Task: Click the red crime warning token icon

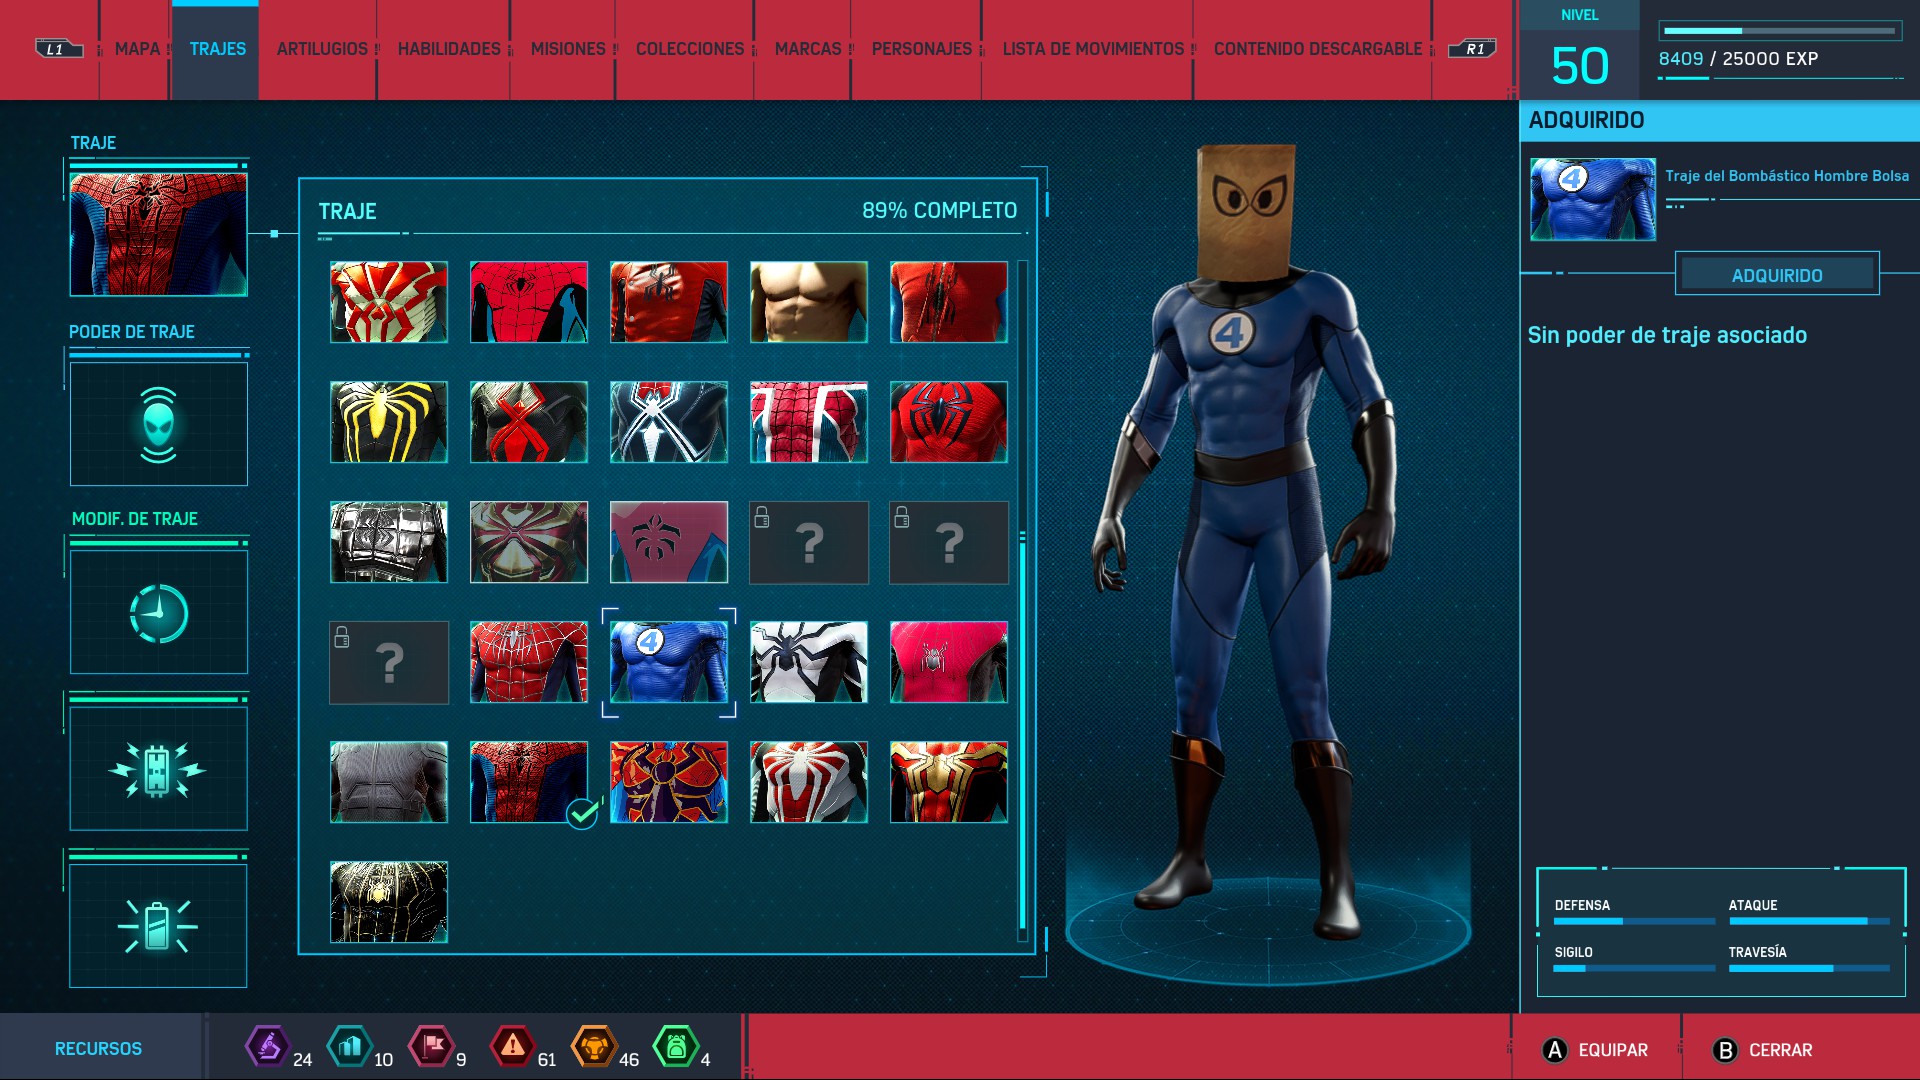Action: [x=512, y=1047]
